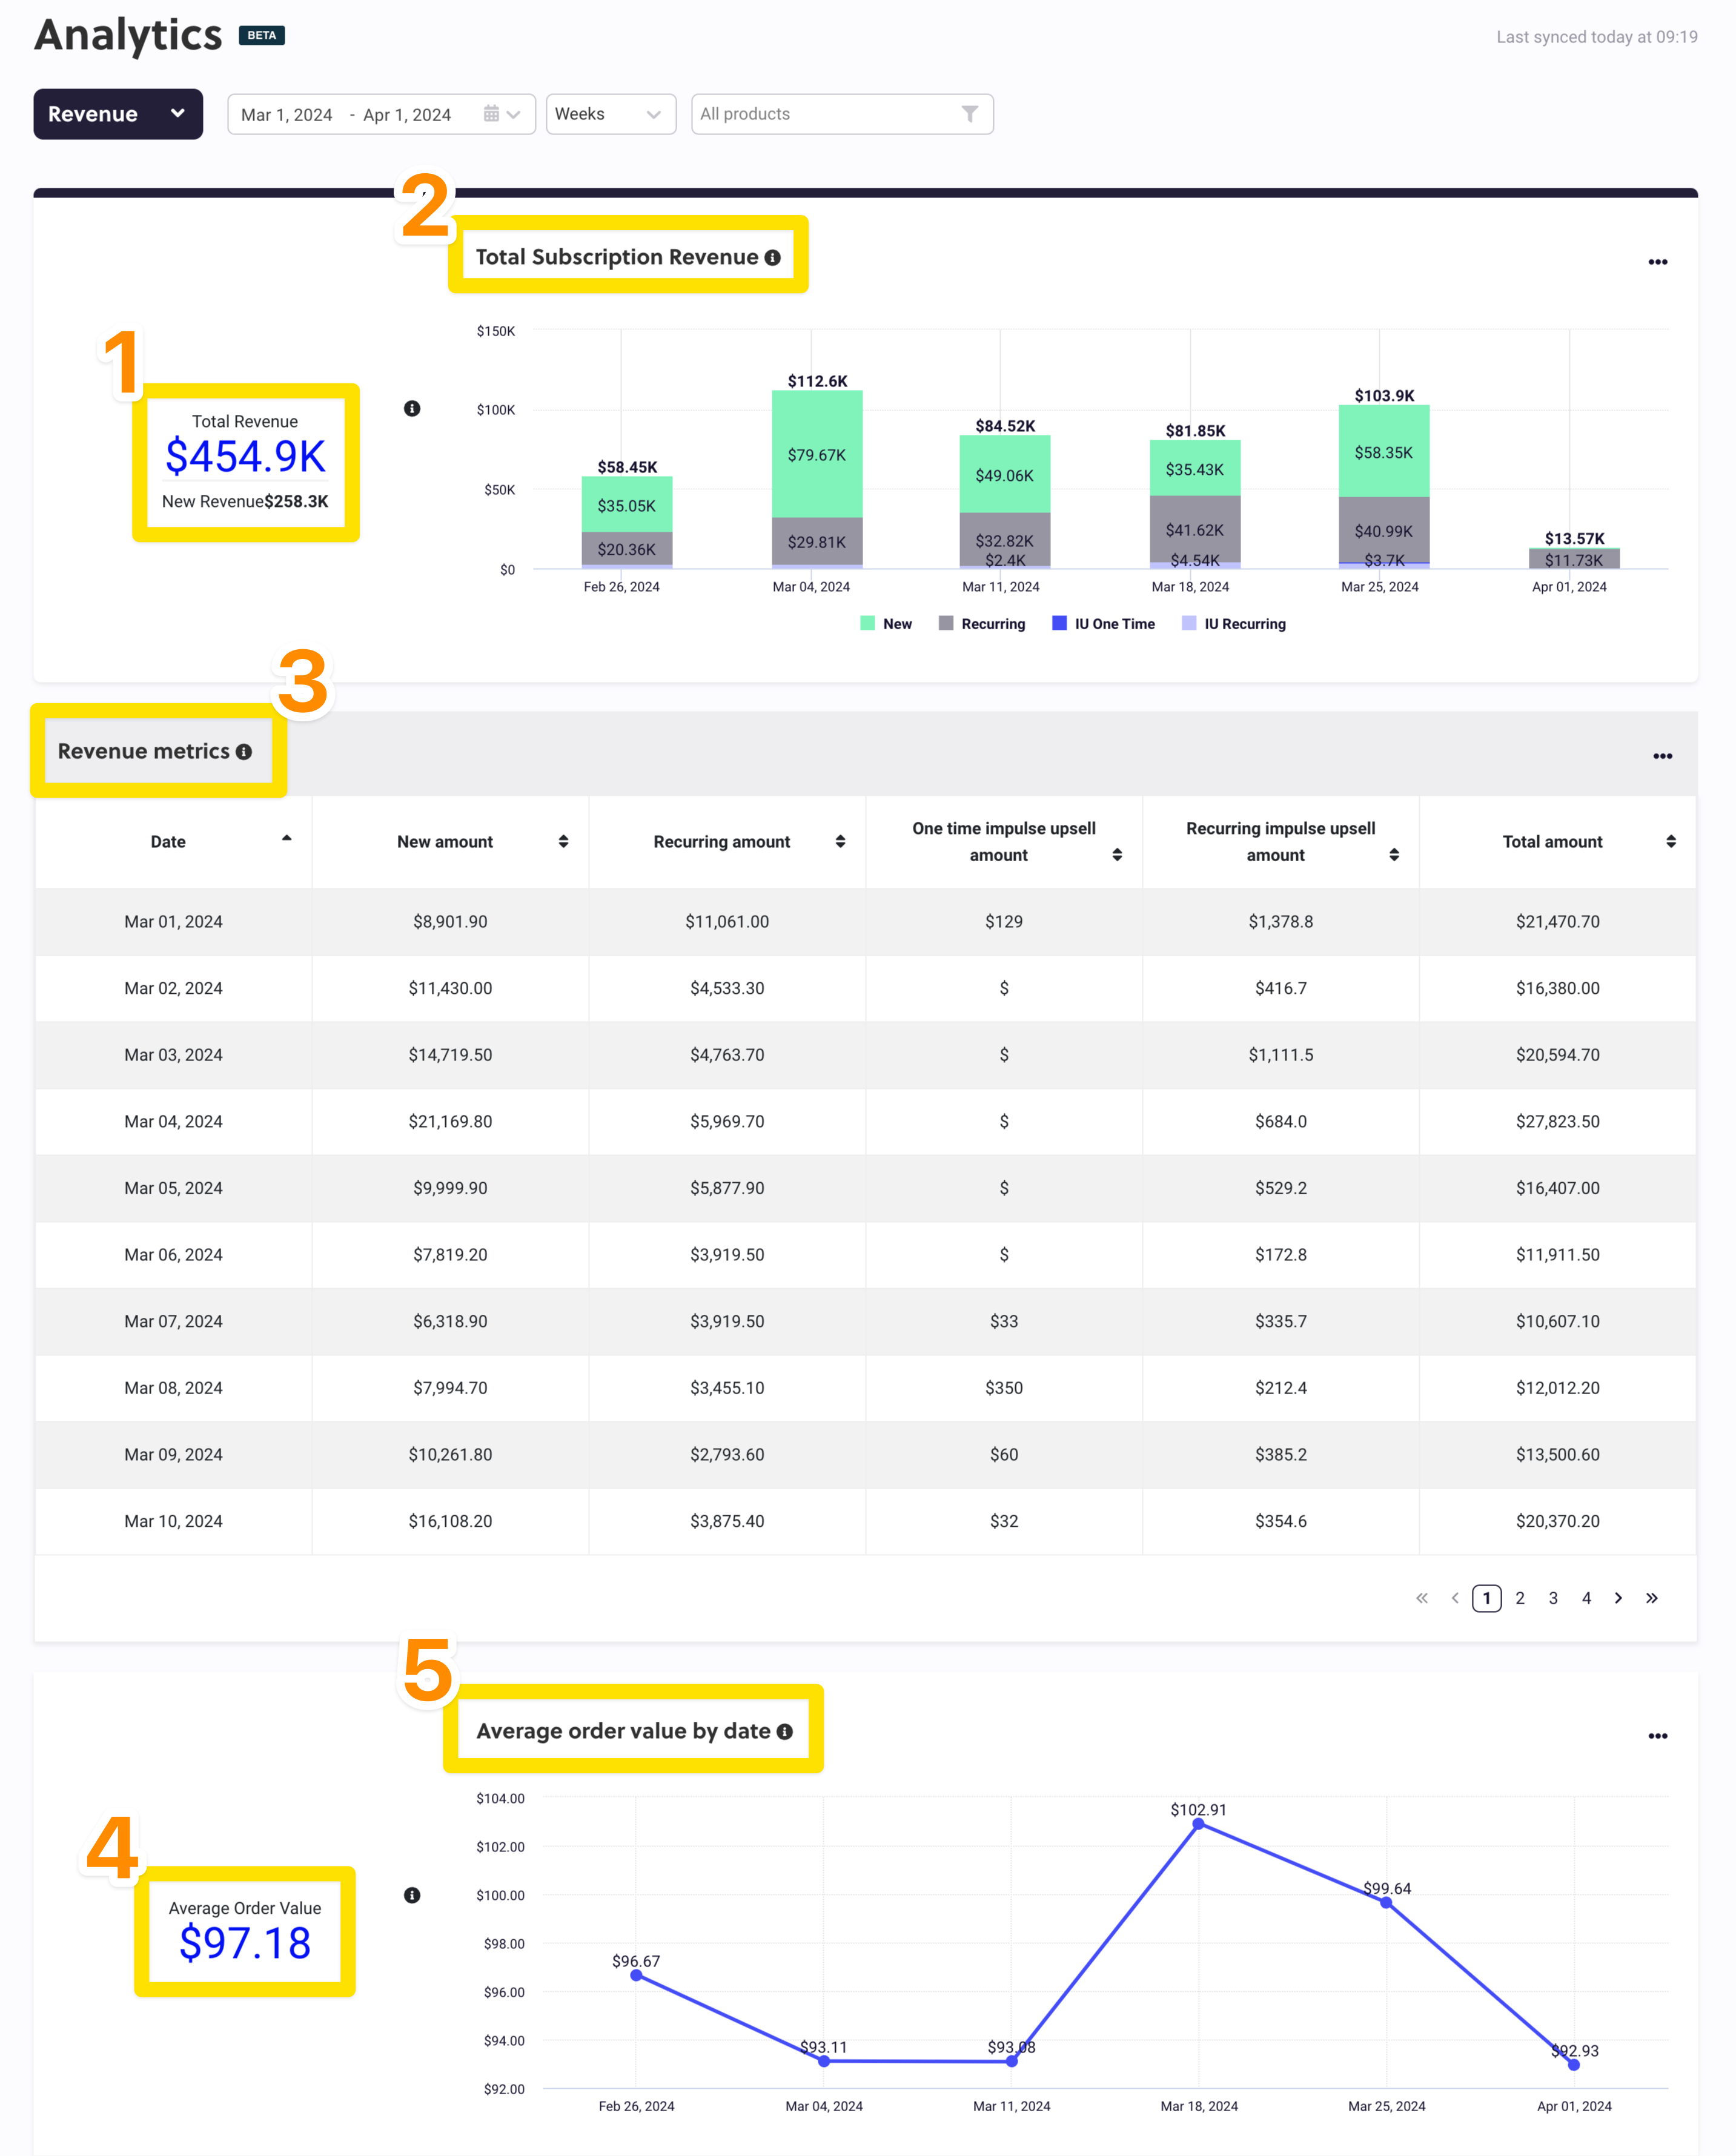1736x2156 pixels.
Task: Open the Weeks granularity dropdown
Action: pyautogui.click(x=609, y=114)
